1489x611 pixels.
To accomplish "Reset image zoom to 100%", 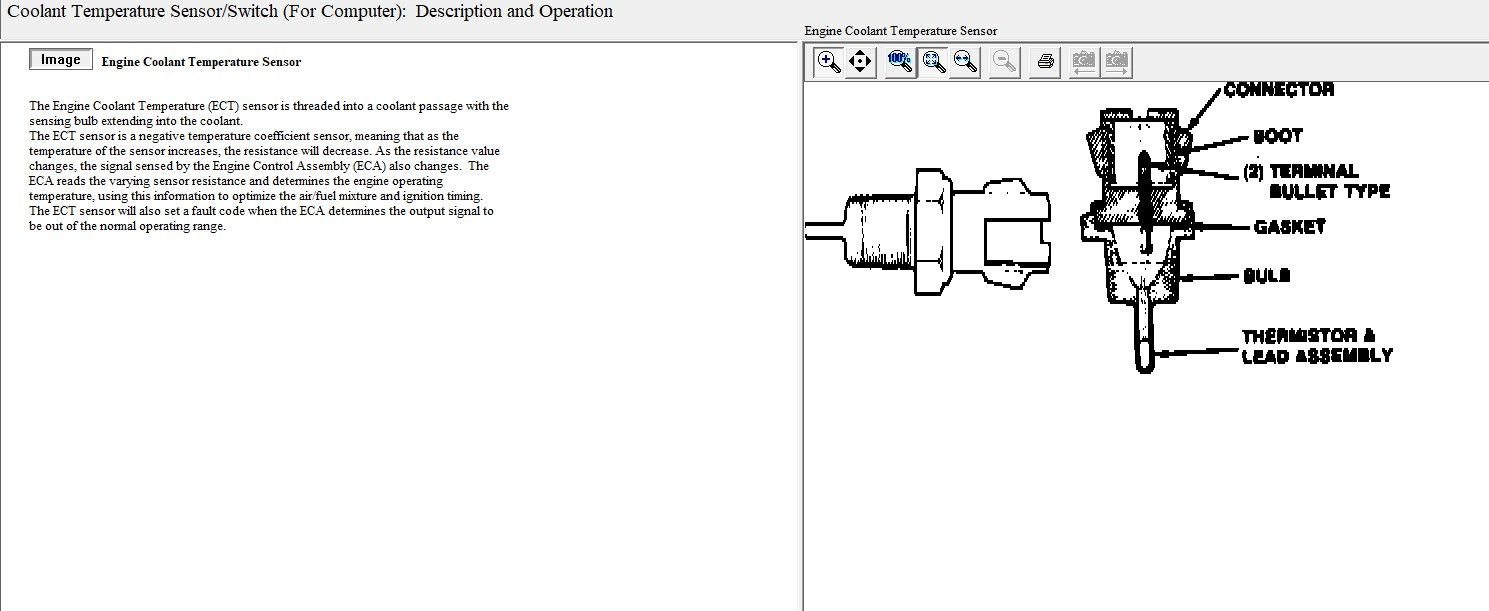I will [900, 62].
